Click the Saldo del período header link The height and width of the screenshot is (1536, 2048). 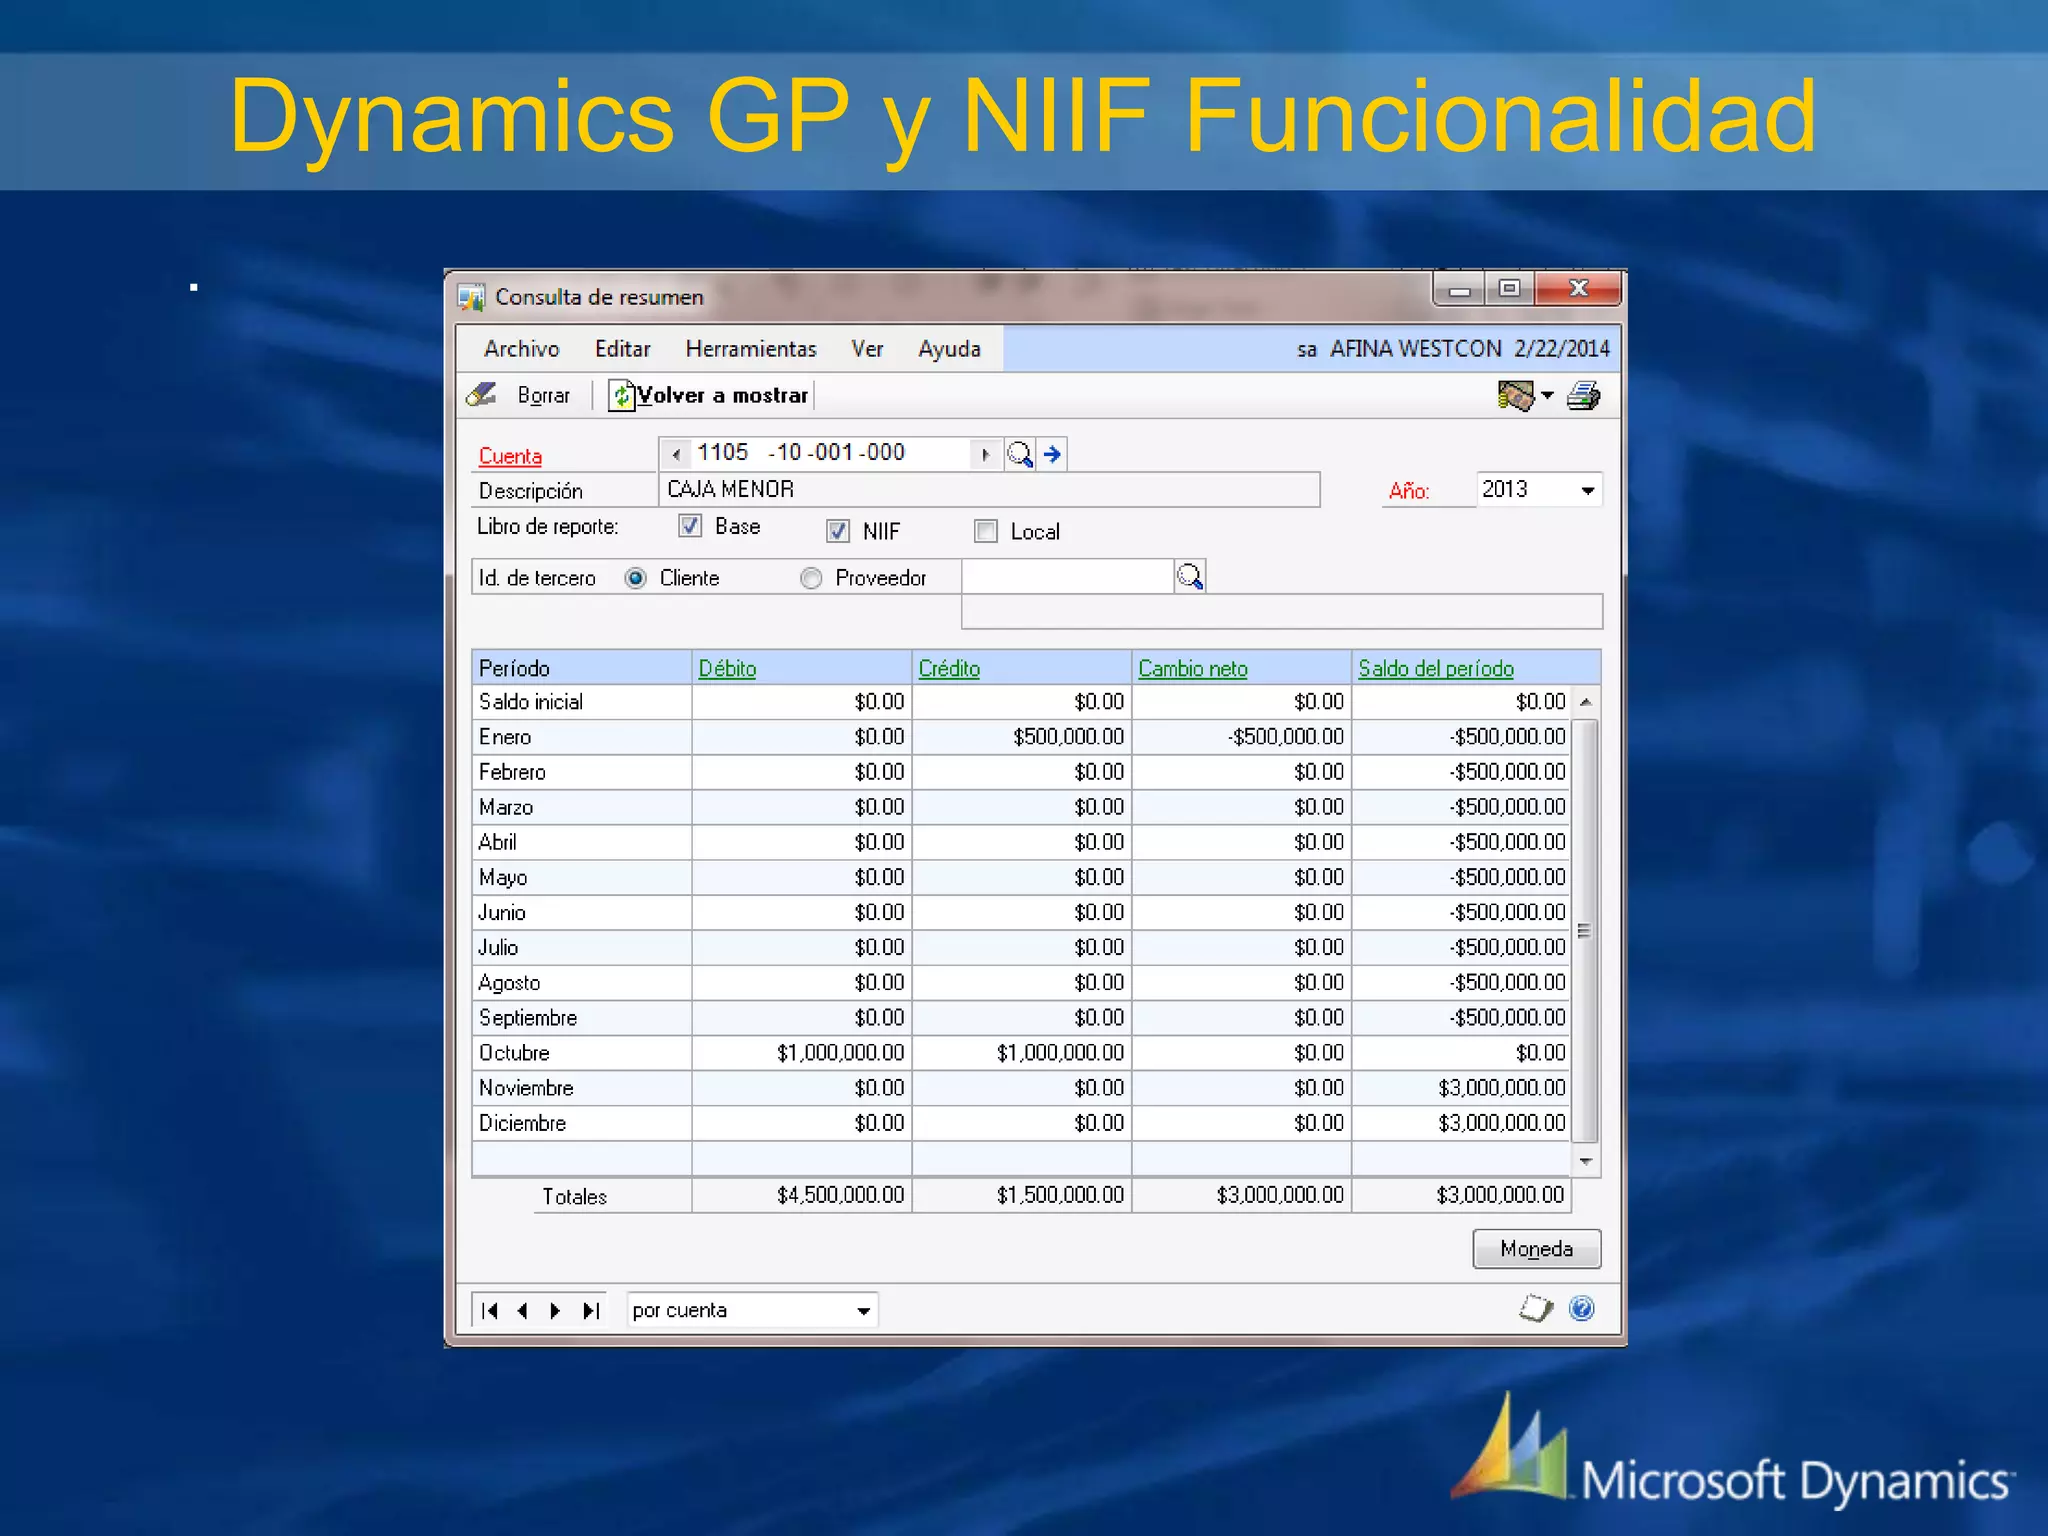tap(1436, 668)
